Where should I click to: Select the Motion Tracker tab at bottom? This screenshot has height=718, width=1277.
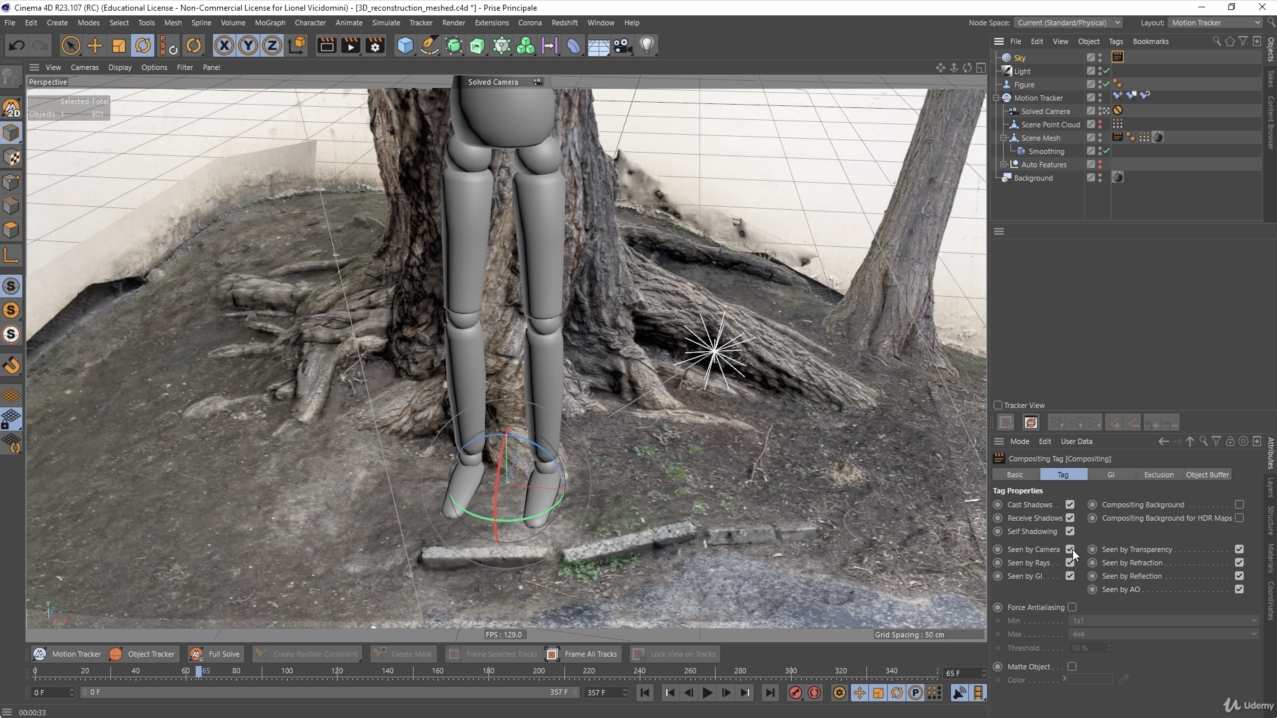[68, 654]
